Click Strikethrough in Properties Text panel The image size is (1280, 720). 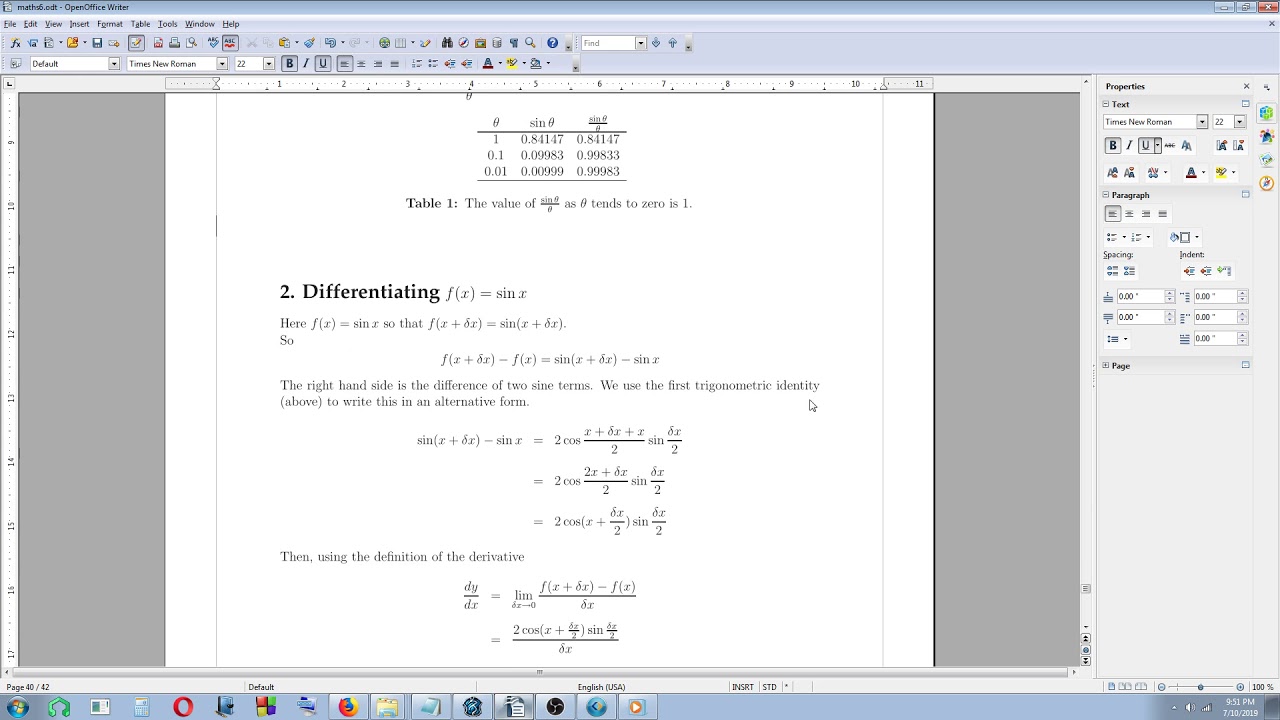pyautogui.click(x=1170, y=146)
